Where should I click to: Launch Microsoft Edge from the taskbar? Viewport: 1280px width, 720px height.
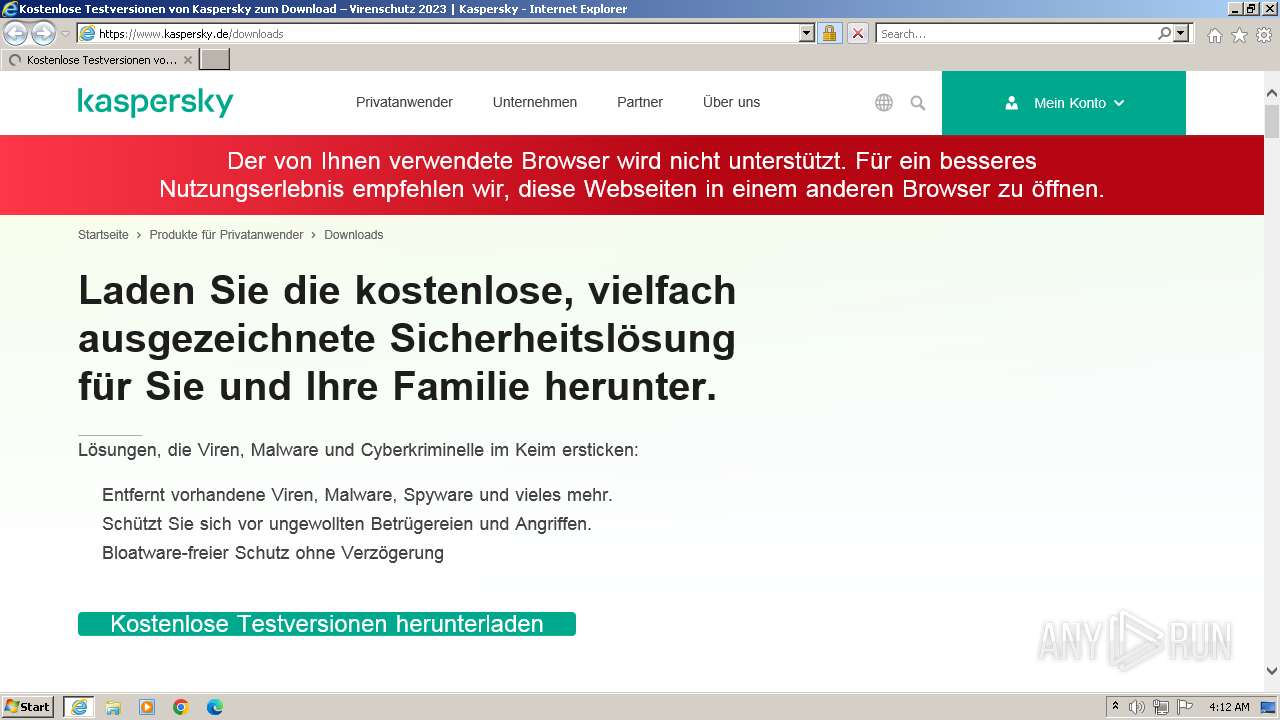[x=215, y=707]
